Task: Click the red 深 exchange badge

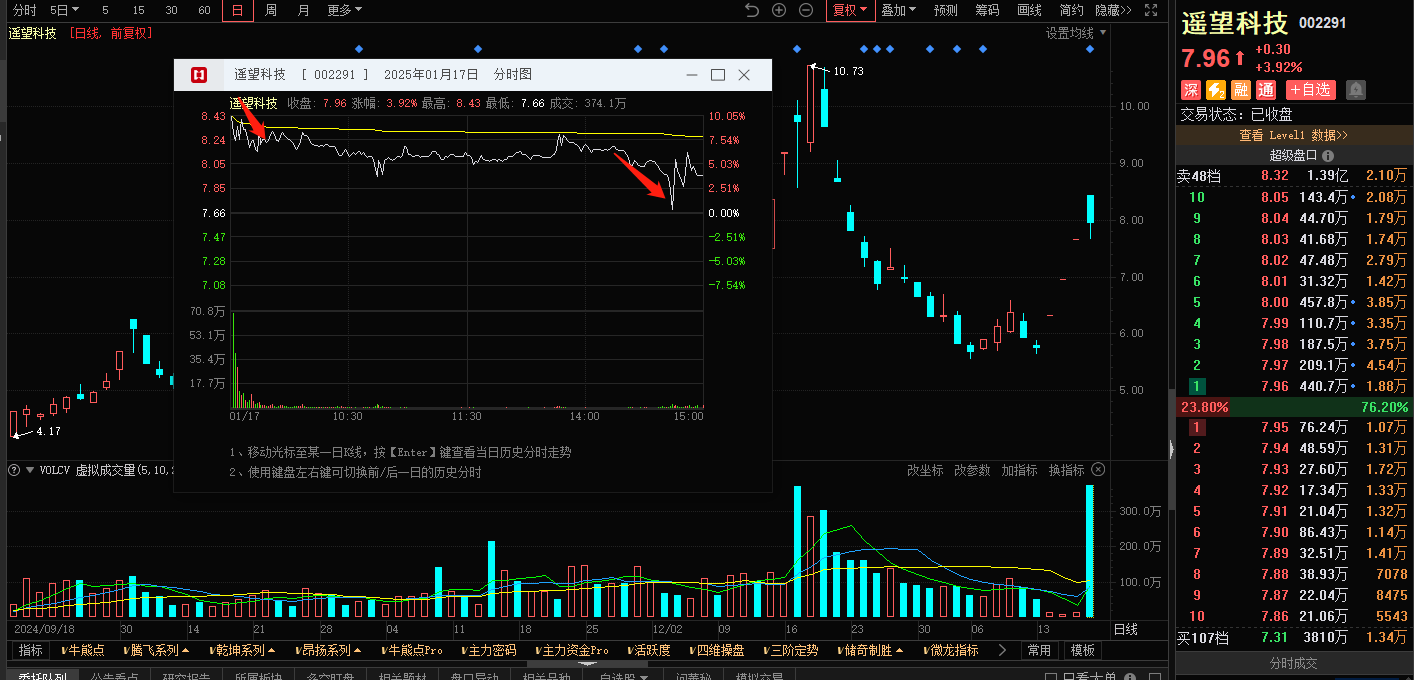Action: tap(1190, 90)
